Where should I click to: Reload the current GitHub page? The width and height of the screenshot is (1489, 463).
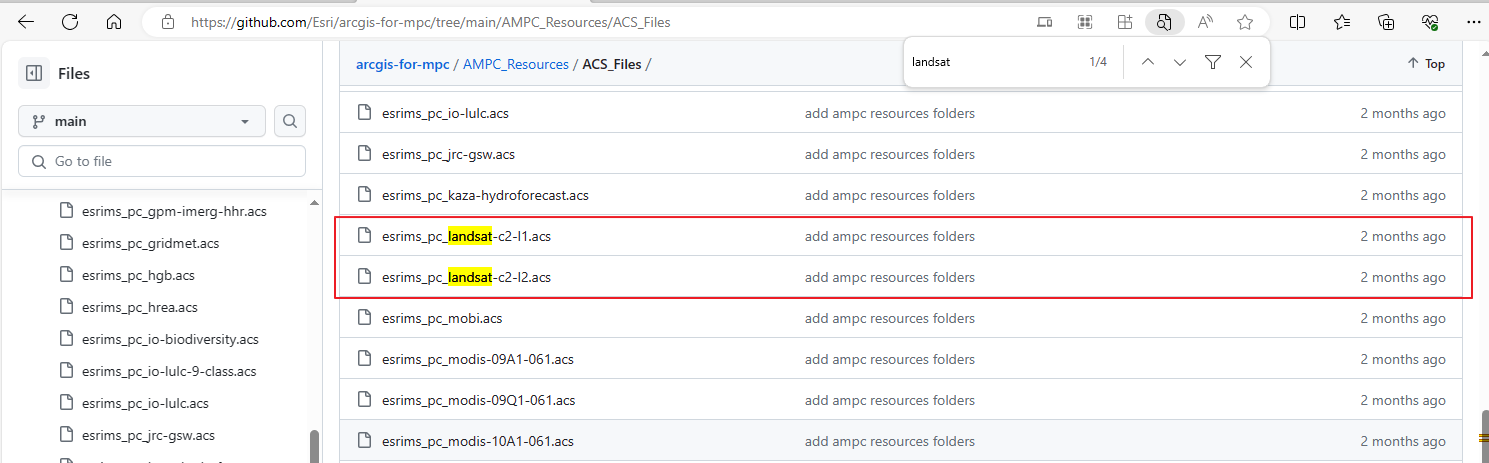coord(70,21)
